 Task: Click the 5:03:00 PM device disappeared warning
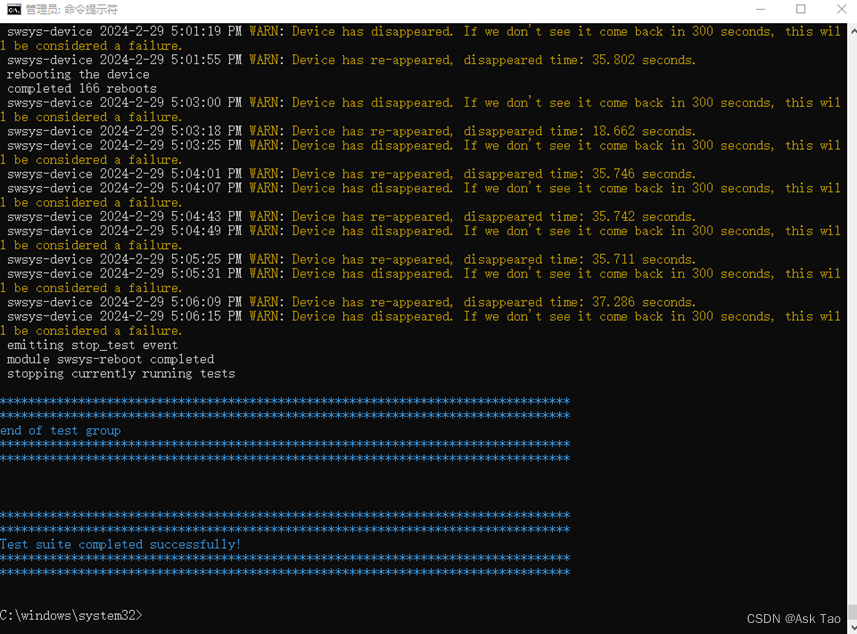pos(421,110)
